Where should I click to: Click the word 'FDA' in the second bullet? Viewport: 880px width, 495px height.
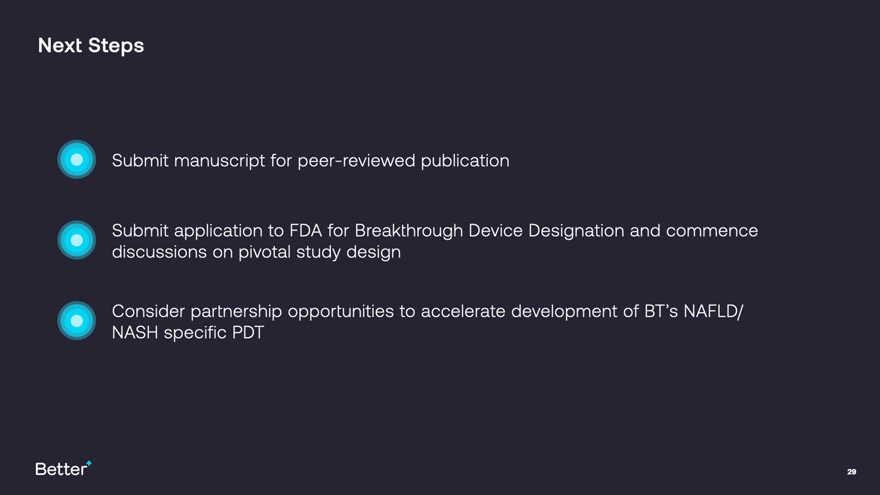tap(305, 231)
